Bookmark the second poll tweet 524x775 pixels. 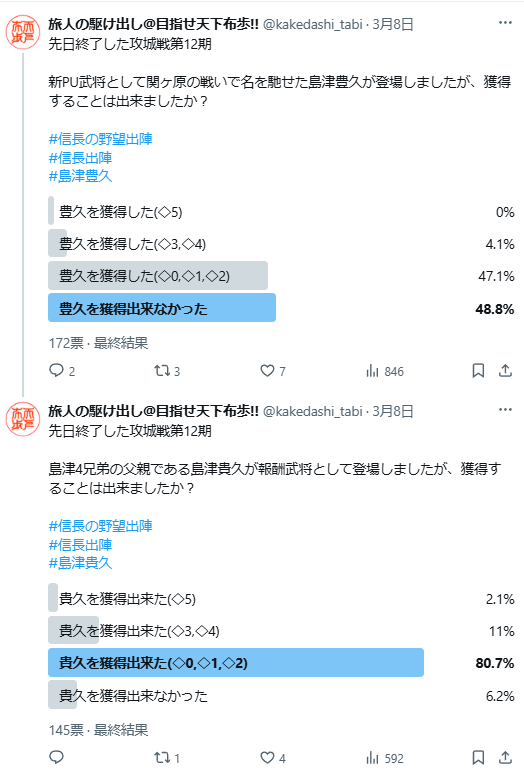(478, 758)
